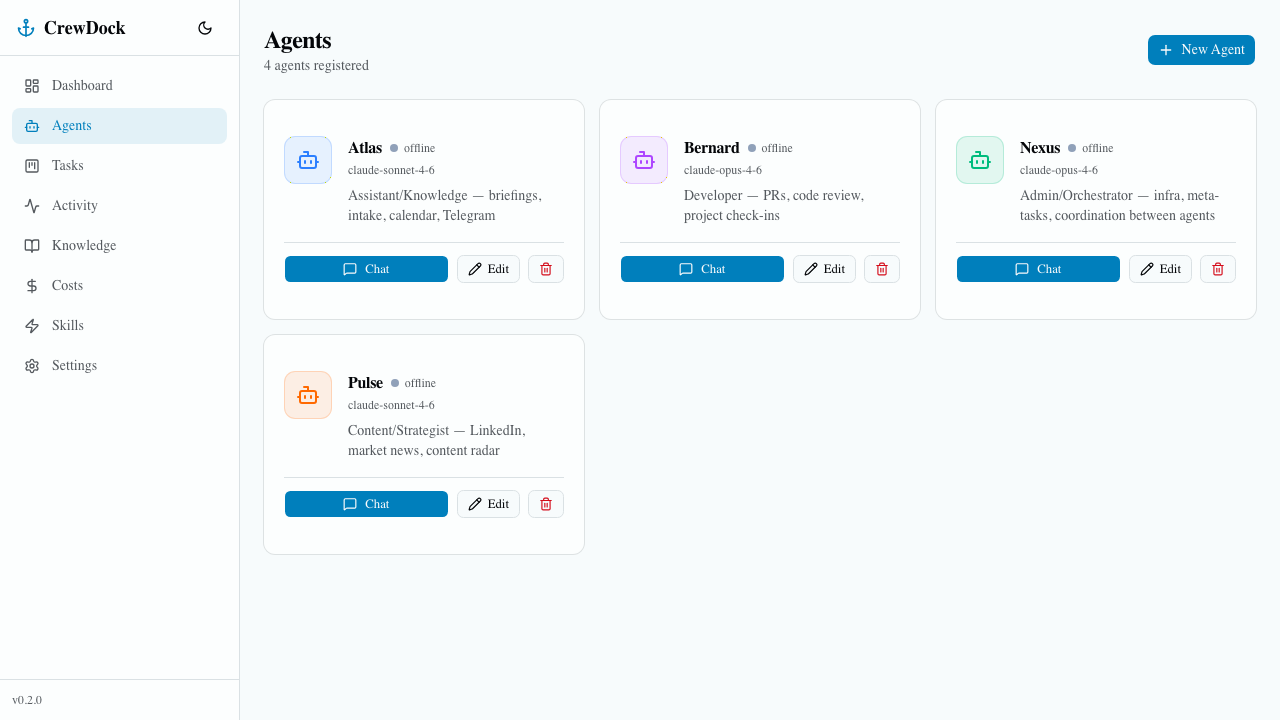1280x720 pixels.
Task: Chat with Atlas agent
Action: coord(366,269)
